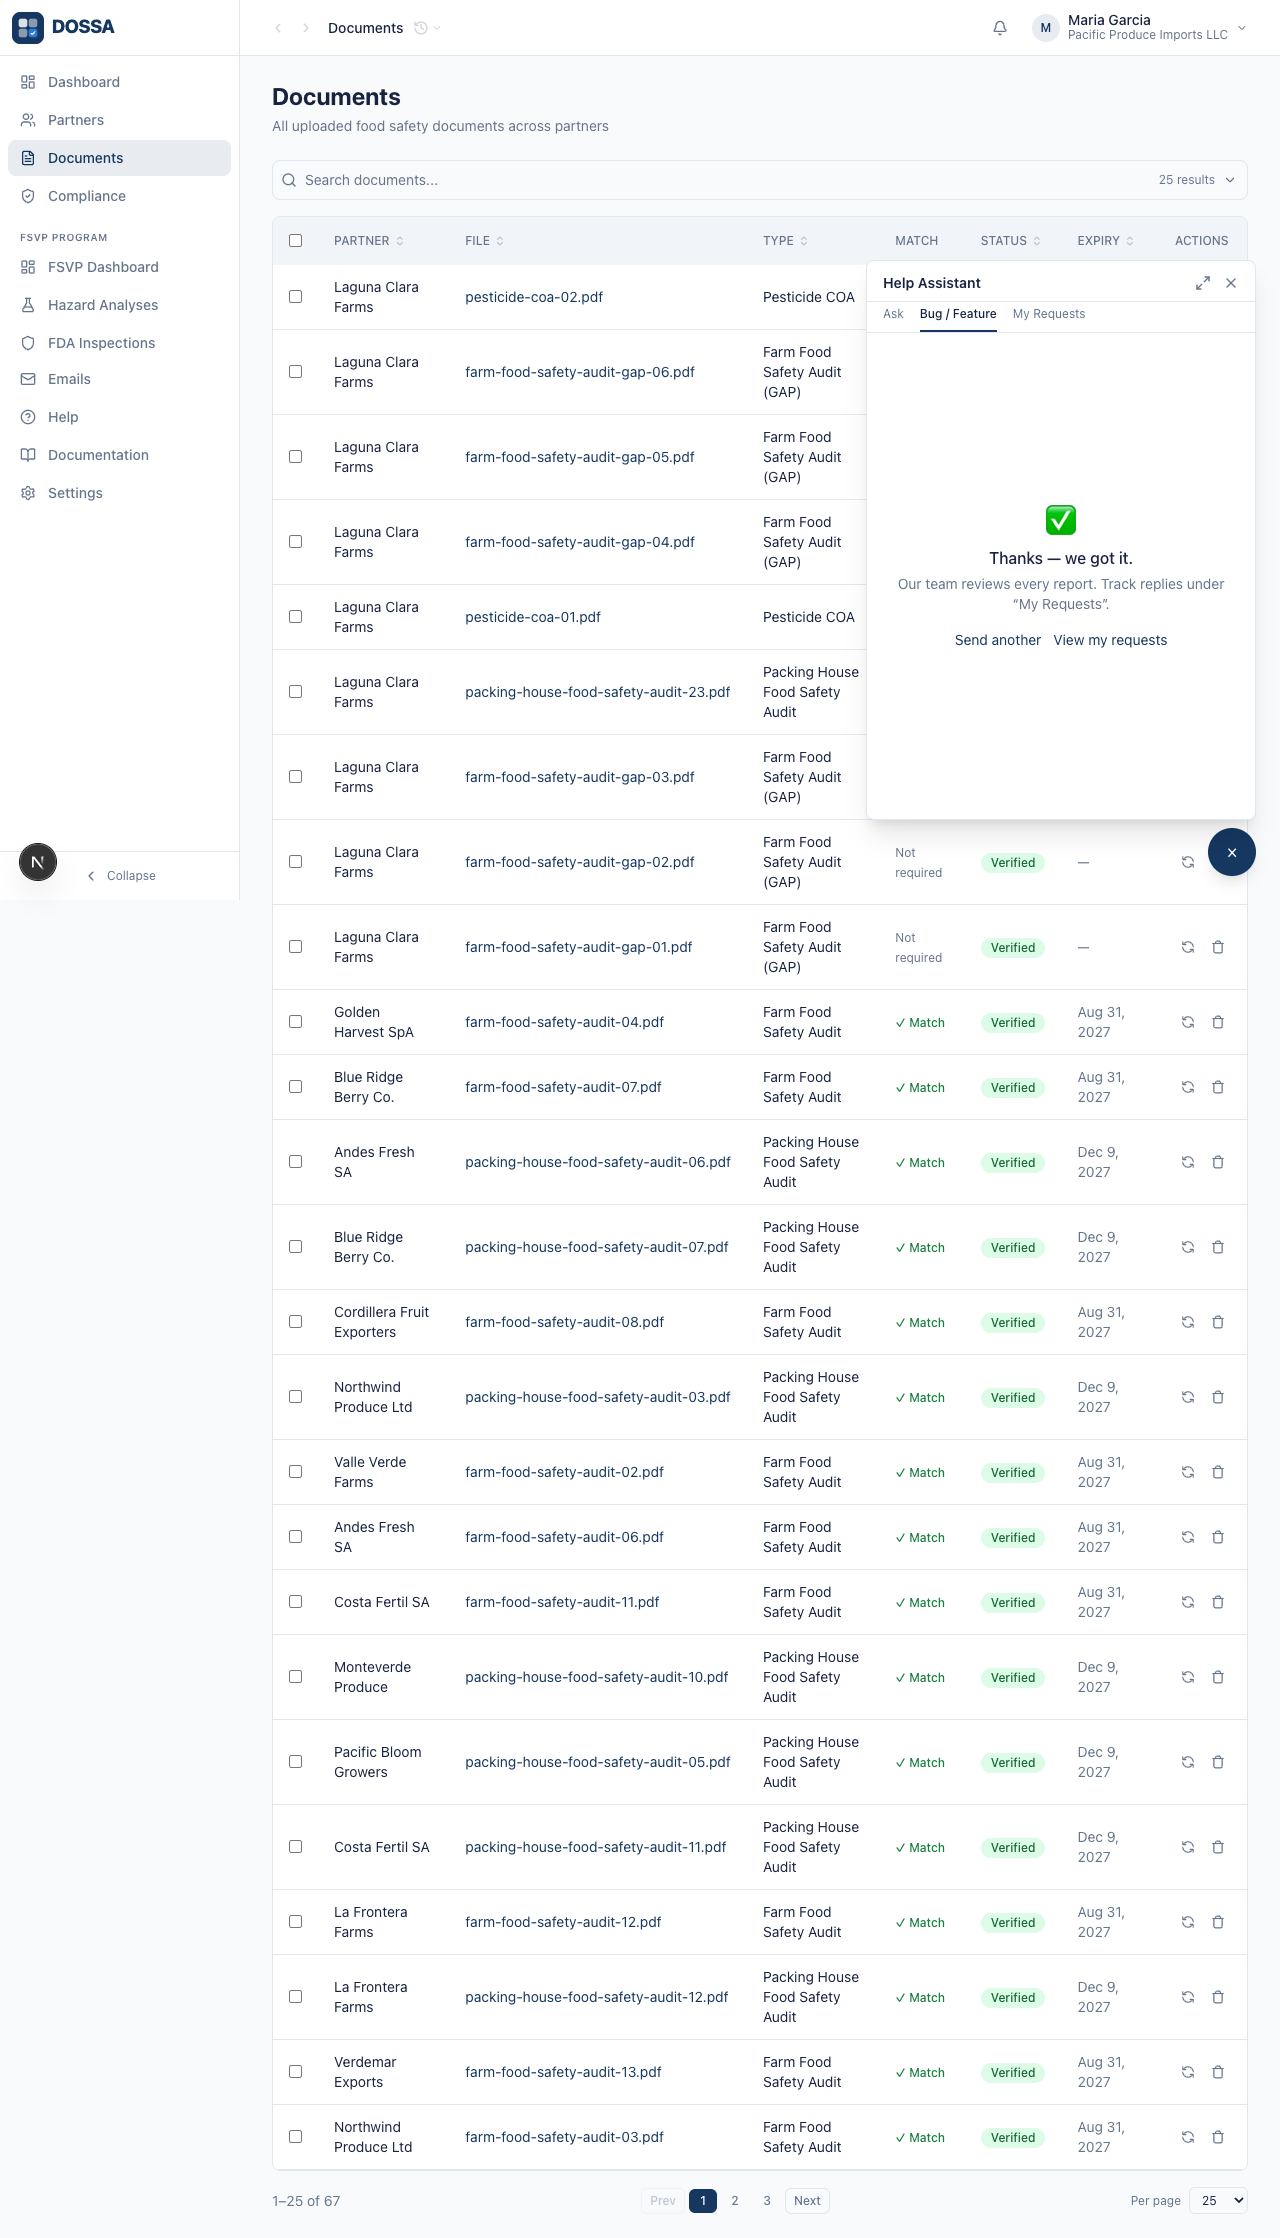
Task: Click the DOSSA logo
Action: point(63,27)
